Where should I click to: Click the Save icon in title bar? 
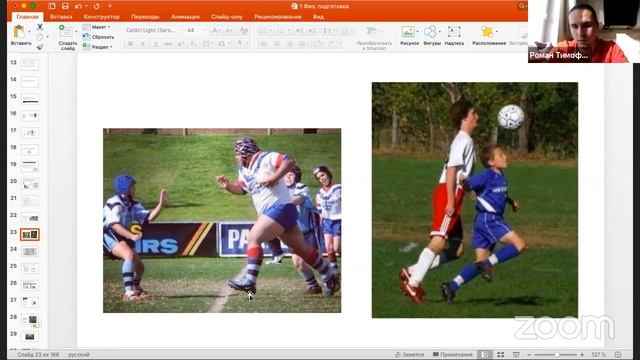click(65, 6)
